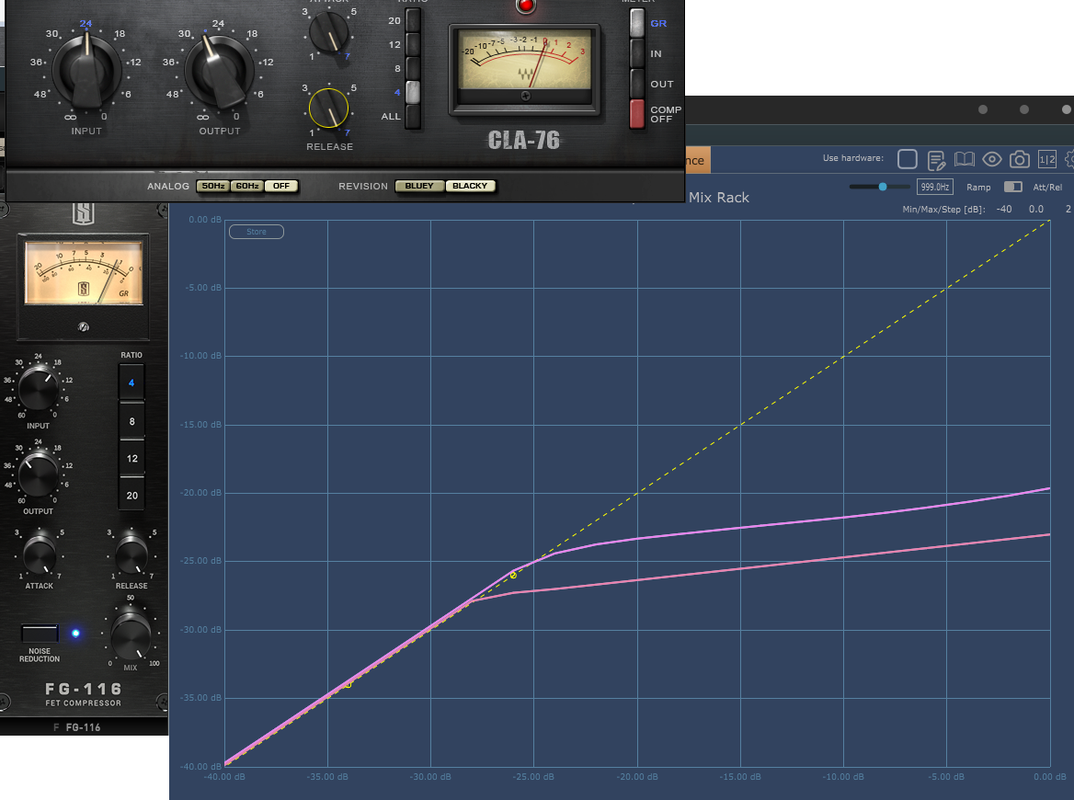Select ratio 20 on CLA-76

(413, 21)
